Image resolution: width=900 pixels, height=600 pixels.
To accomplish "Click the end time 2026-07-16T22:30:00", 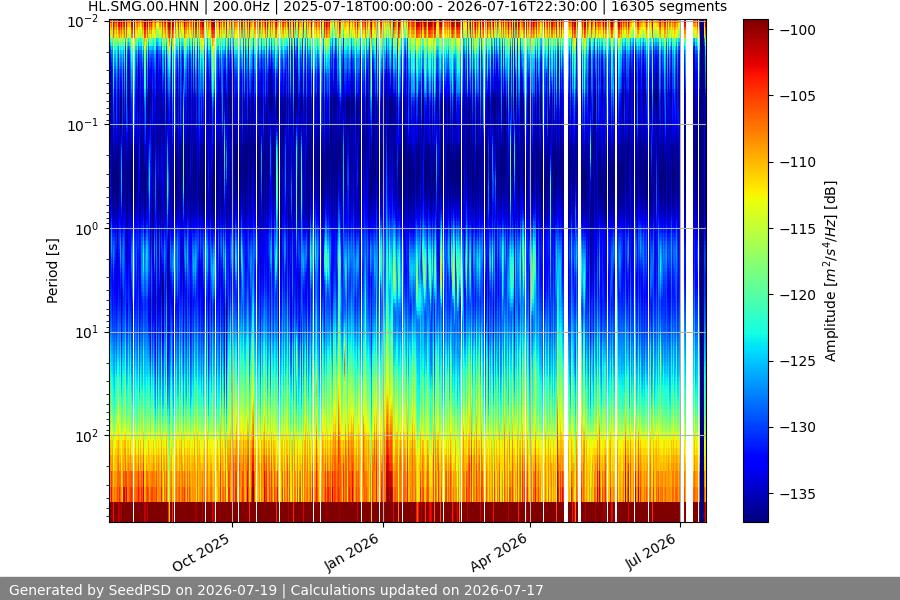I will point(522,7).
